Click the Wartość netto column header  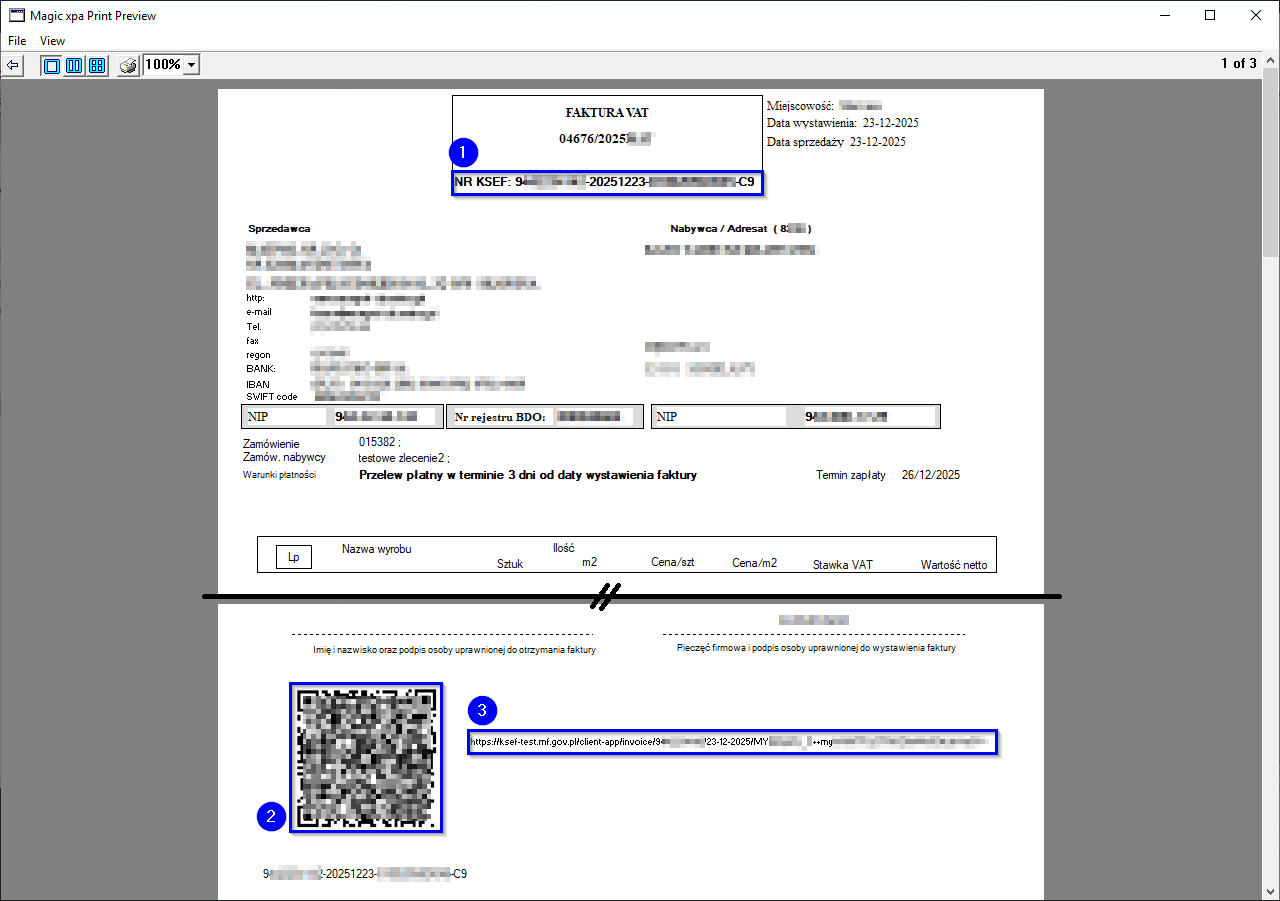pos(954,565)
